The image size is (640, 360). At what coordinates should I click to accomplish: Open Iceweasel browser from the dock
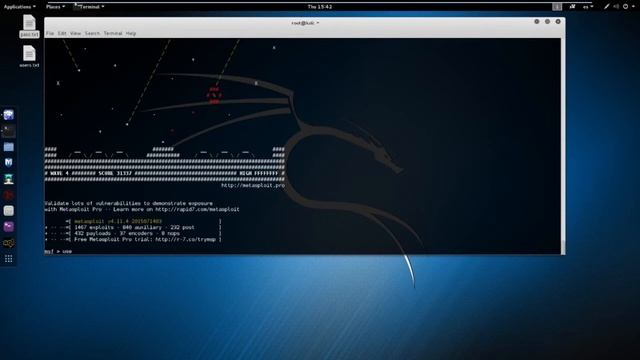9,115
